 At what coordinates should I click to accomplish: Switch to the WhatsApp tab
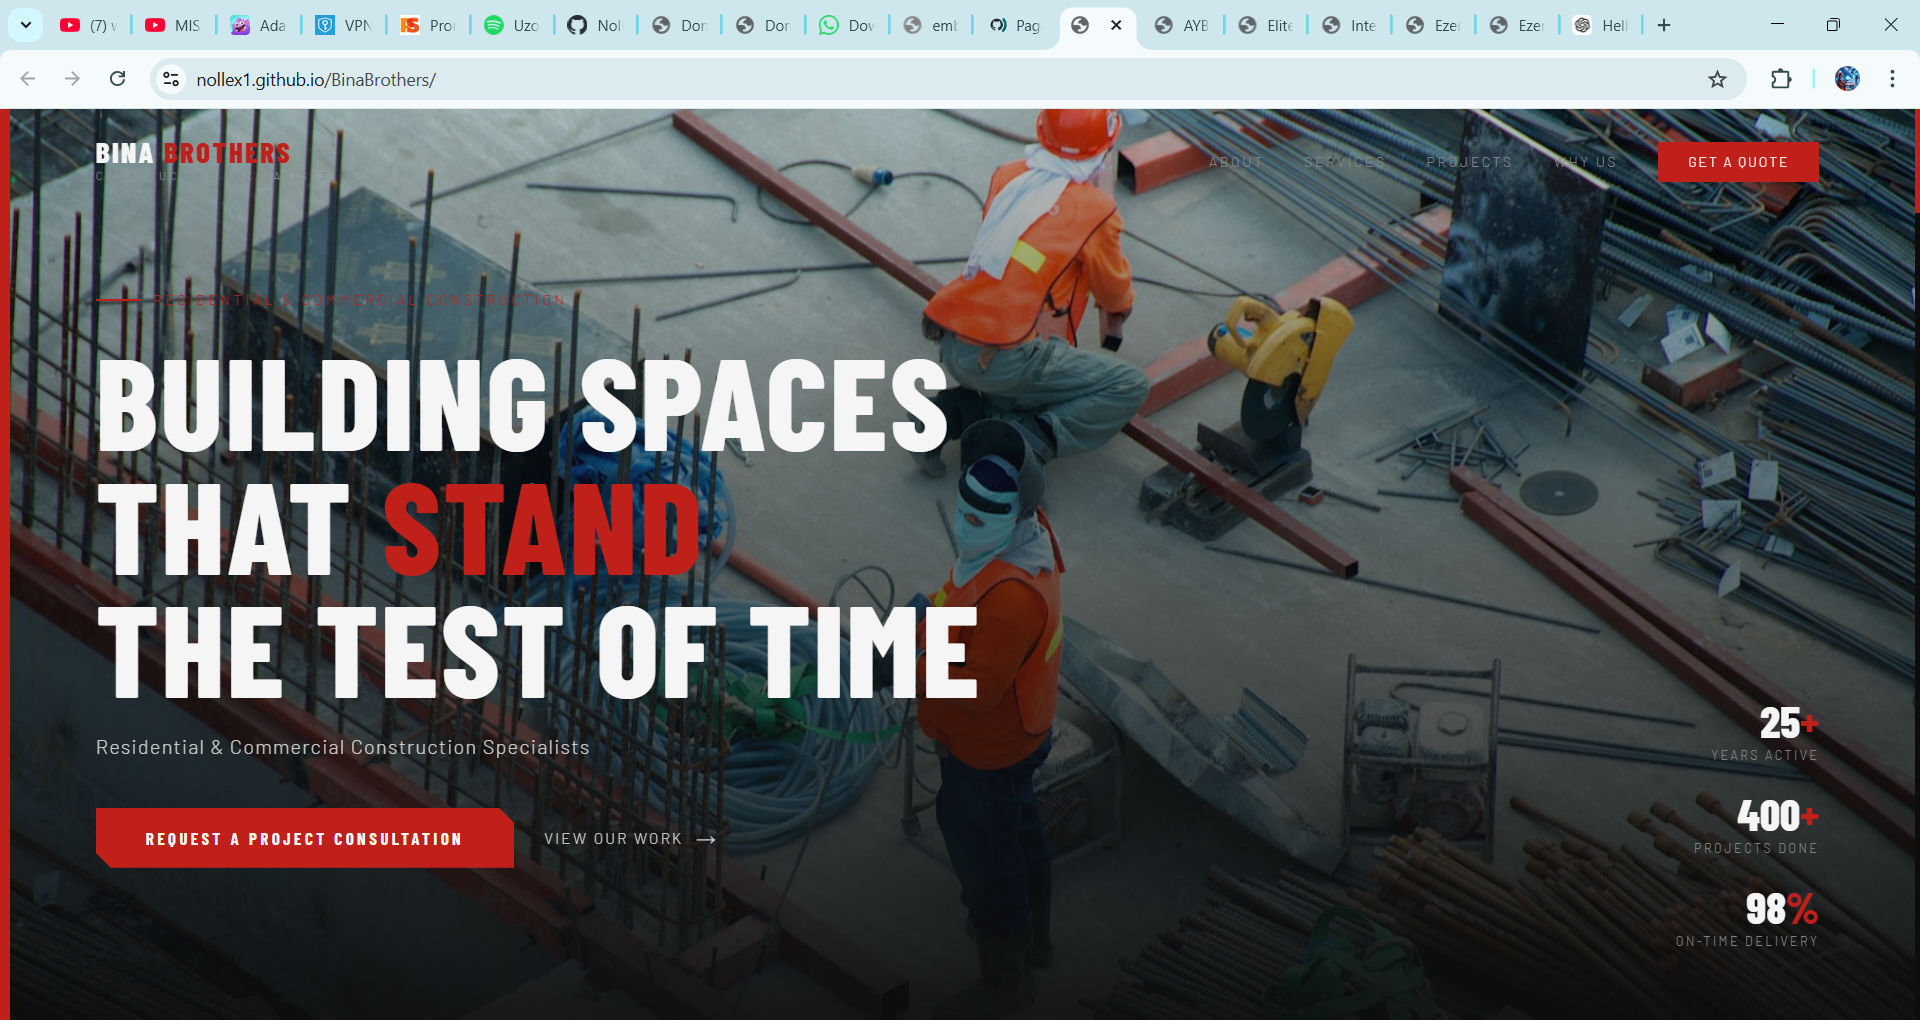(846, 25)
